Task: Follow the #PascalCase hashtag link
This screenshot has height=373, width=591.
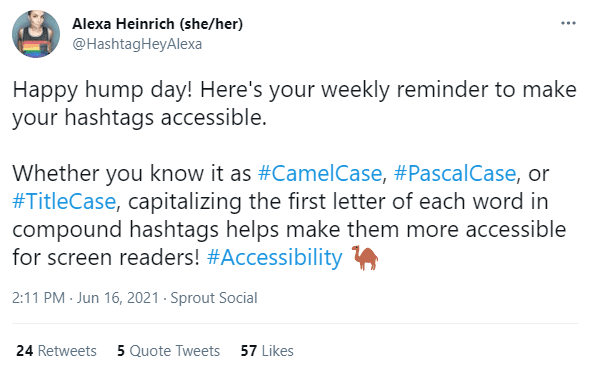Action: pyautogui.click(x=455, y=173)
